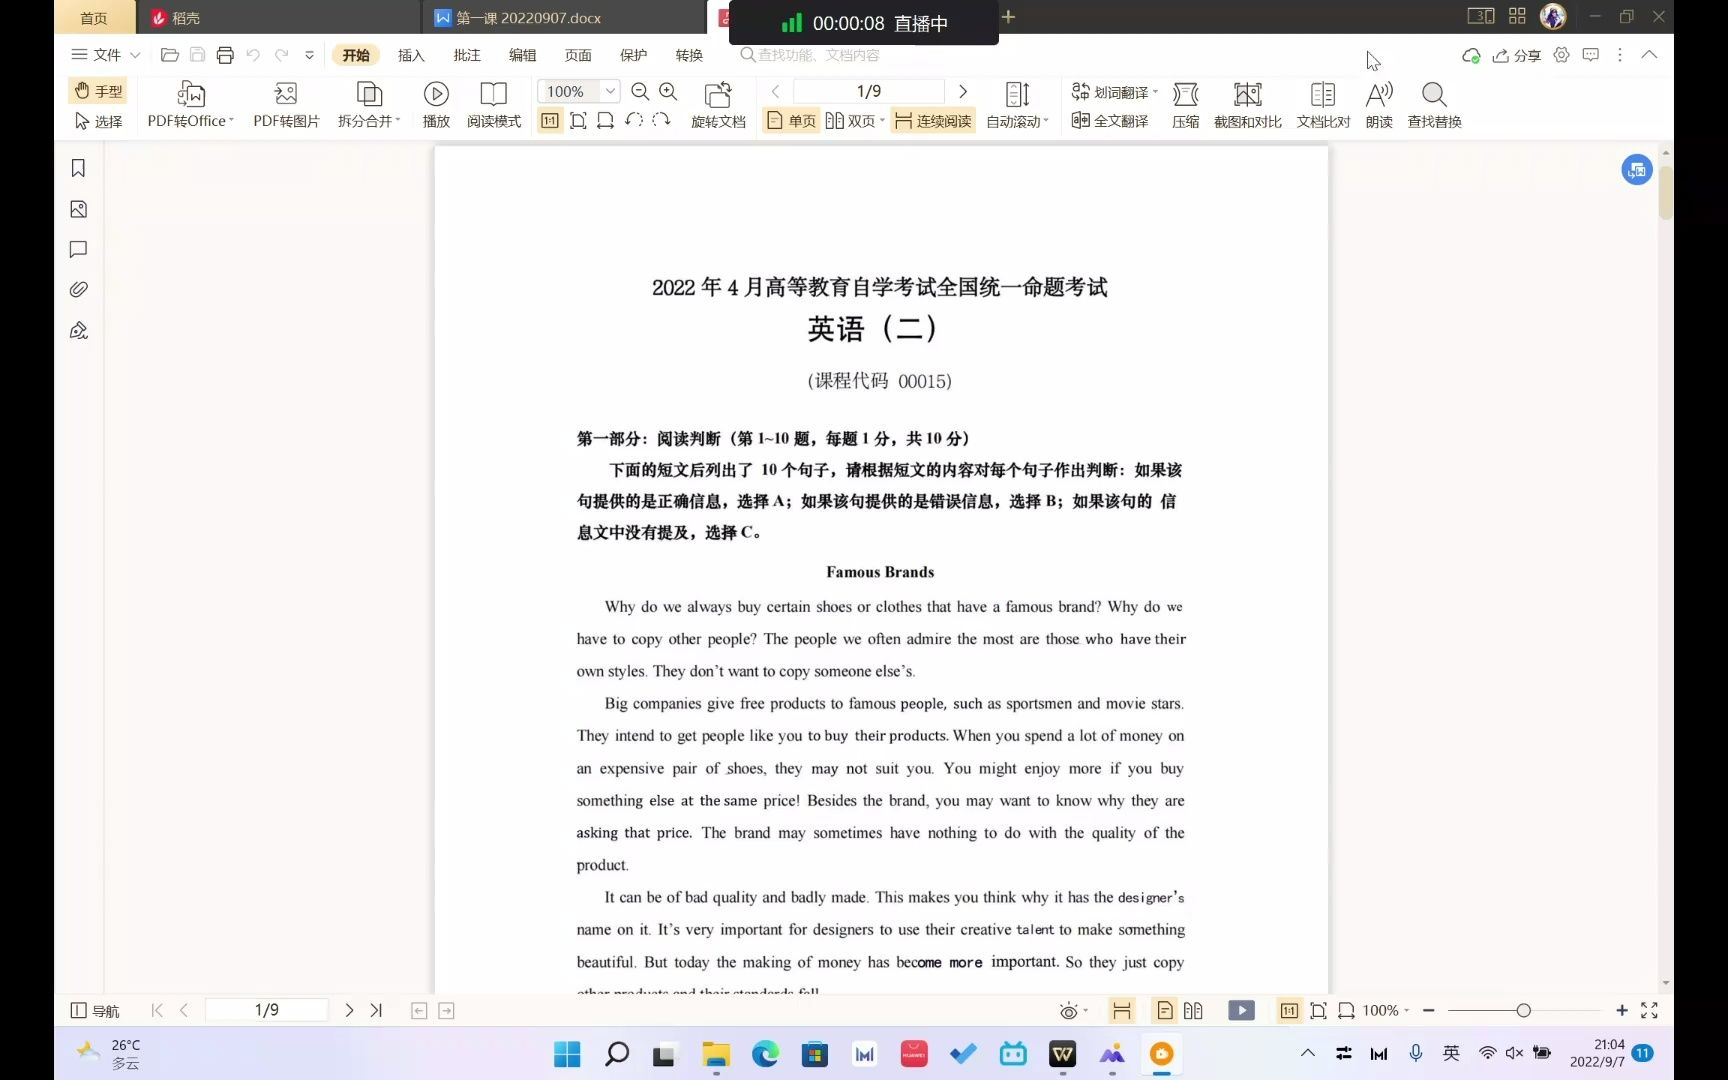Open the comments panel in sidebar
This screenshot has width=1728, height=1080.
78,249
